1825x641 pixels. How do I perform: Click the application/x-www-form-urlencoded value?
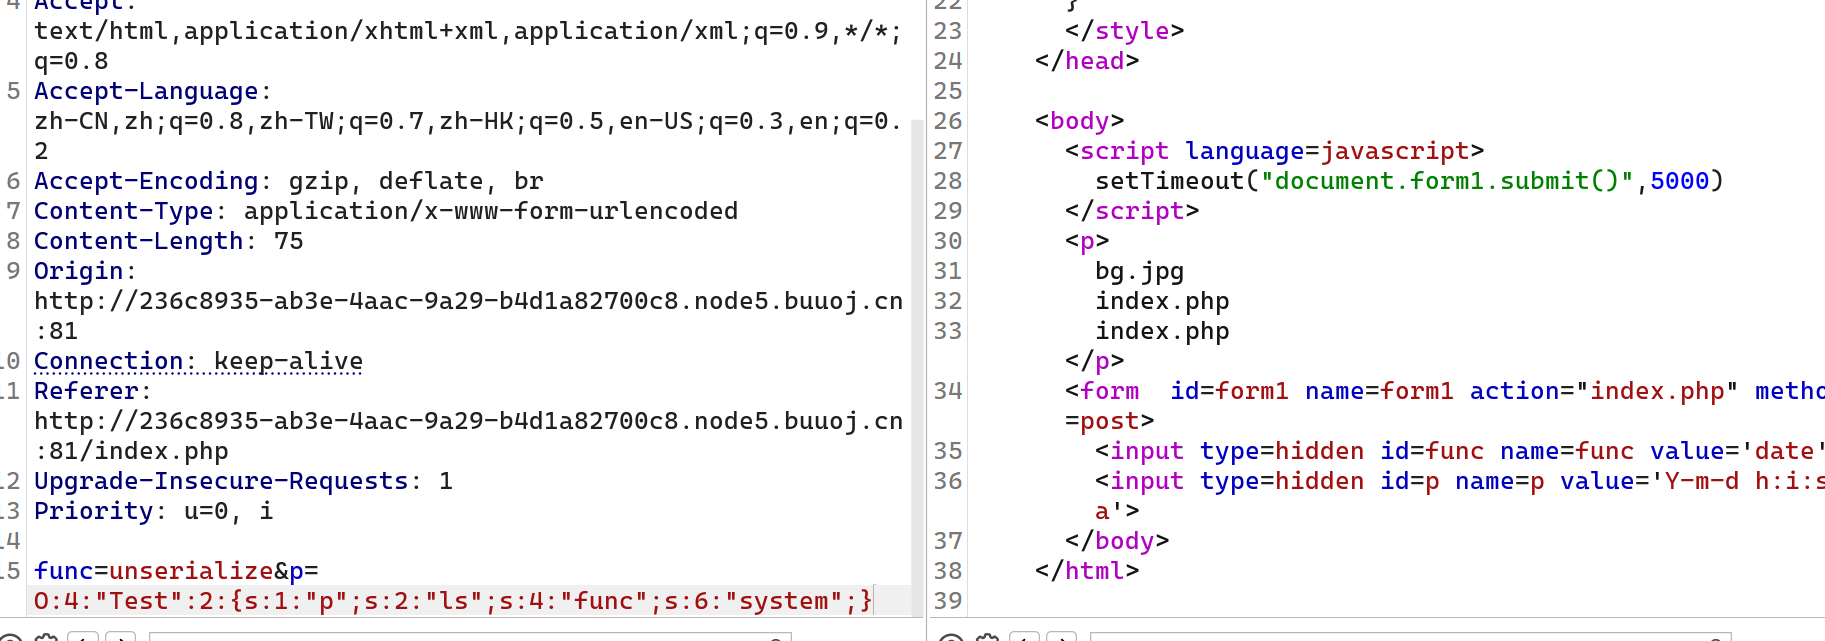coord(491,211)
